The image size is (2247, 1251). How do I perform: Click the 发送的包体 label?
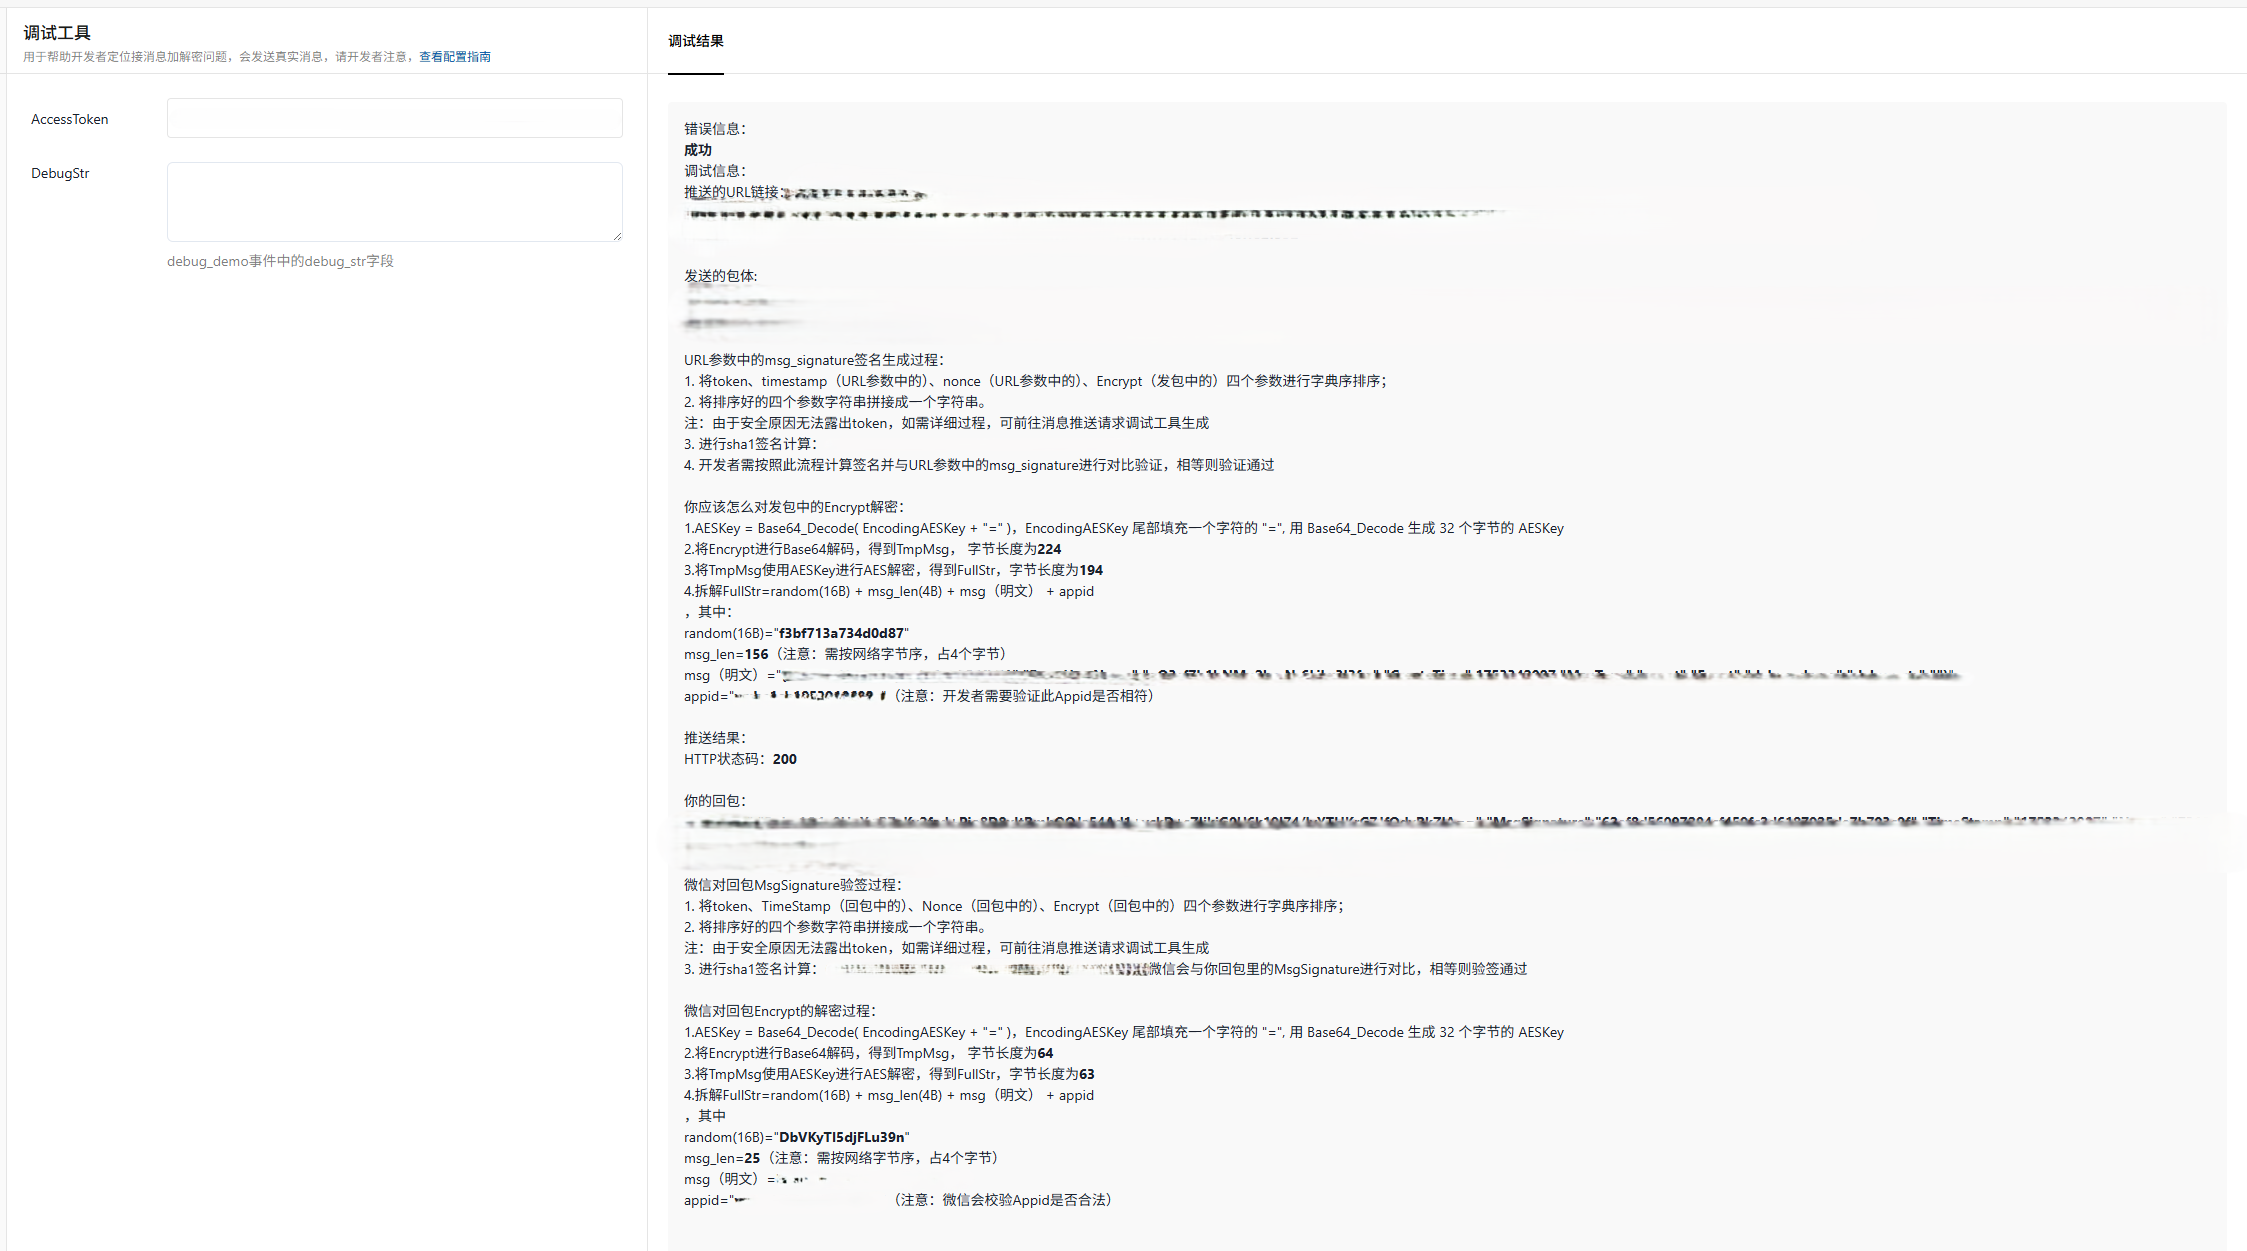[720, 276]
